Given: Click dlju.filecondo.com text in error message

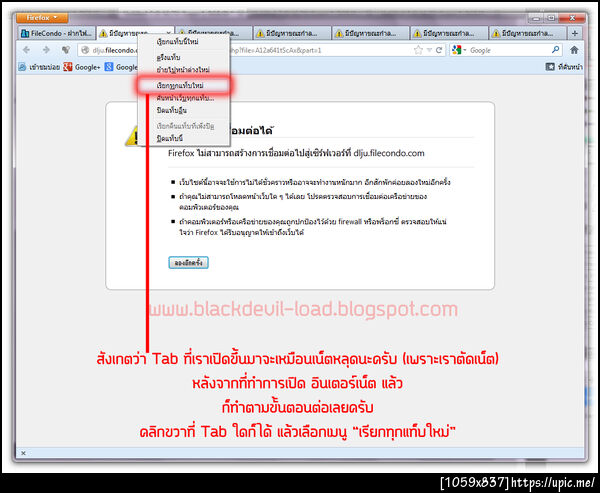Looking at the screenshot, I should [x=389, y=153].
